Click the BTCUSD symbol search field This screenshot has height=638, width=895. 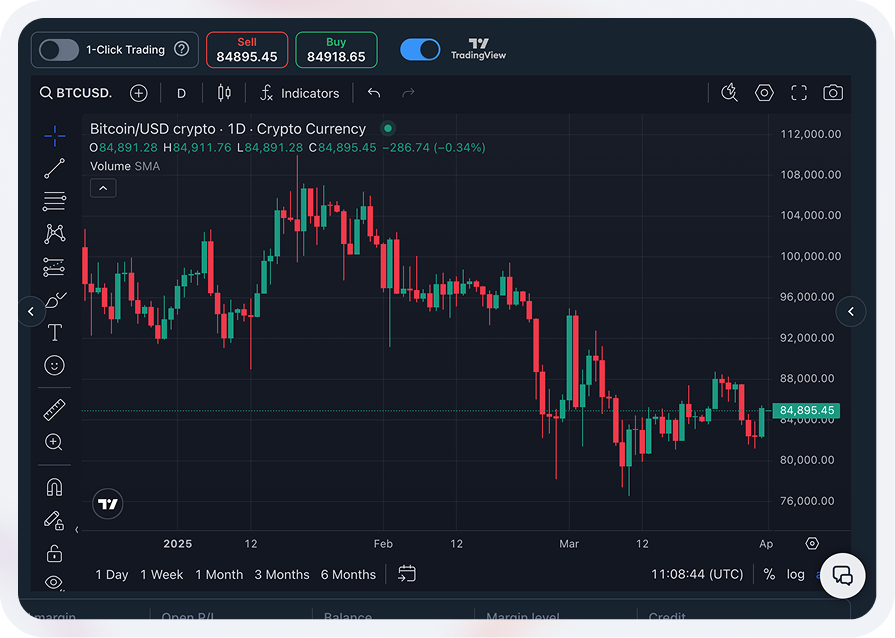[76, 93]
